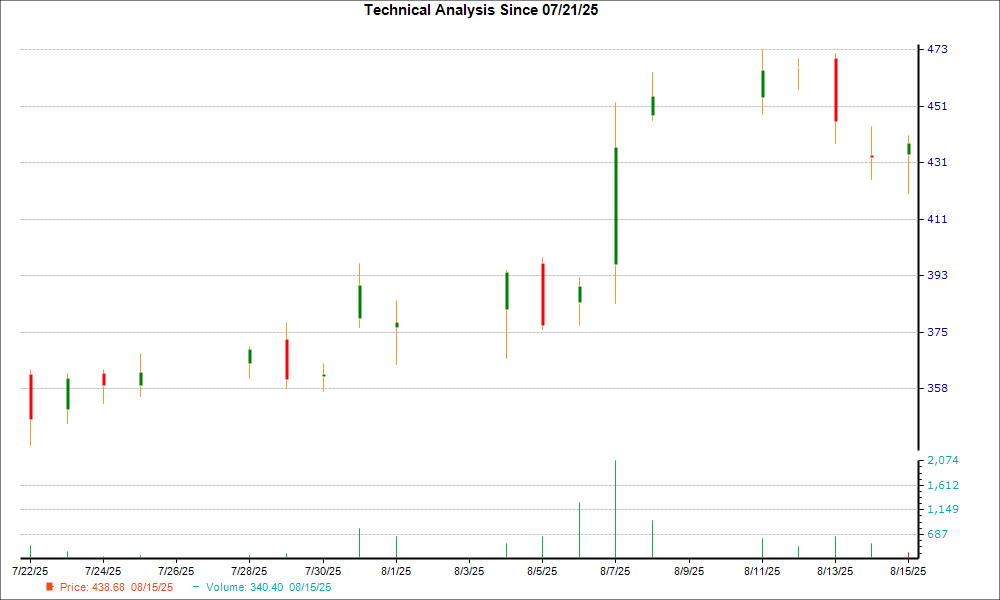This screenshot has width=1000, height=600.
Task: Click the 8/7/25 date label
Action: pyautogui.click(x=615, y=571)
